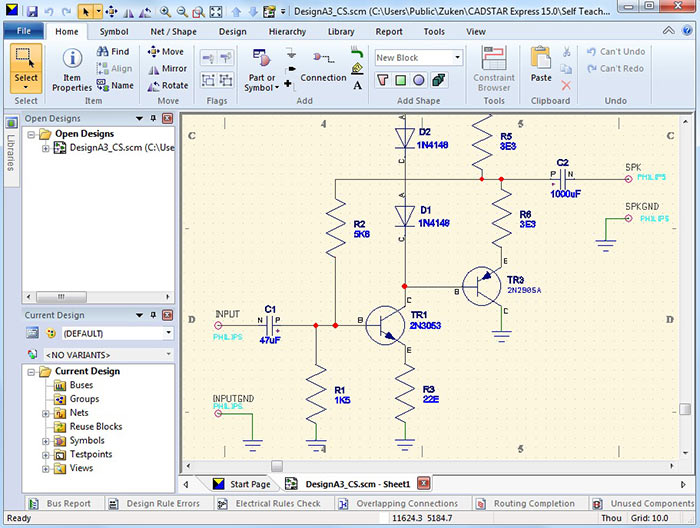Image resolution: width=700 pixels, height=528 pixels.
Task: Open the Libraries side panel
Action: [x=11, y=152]
